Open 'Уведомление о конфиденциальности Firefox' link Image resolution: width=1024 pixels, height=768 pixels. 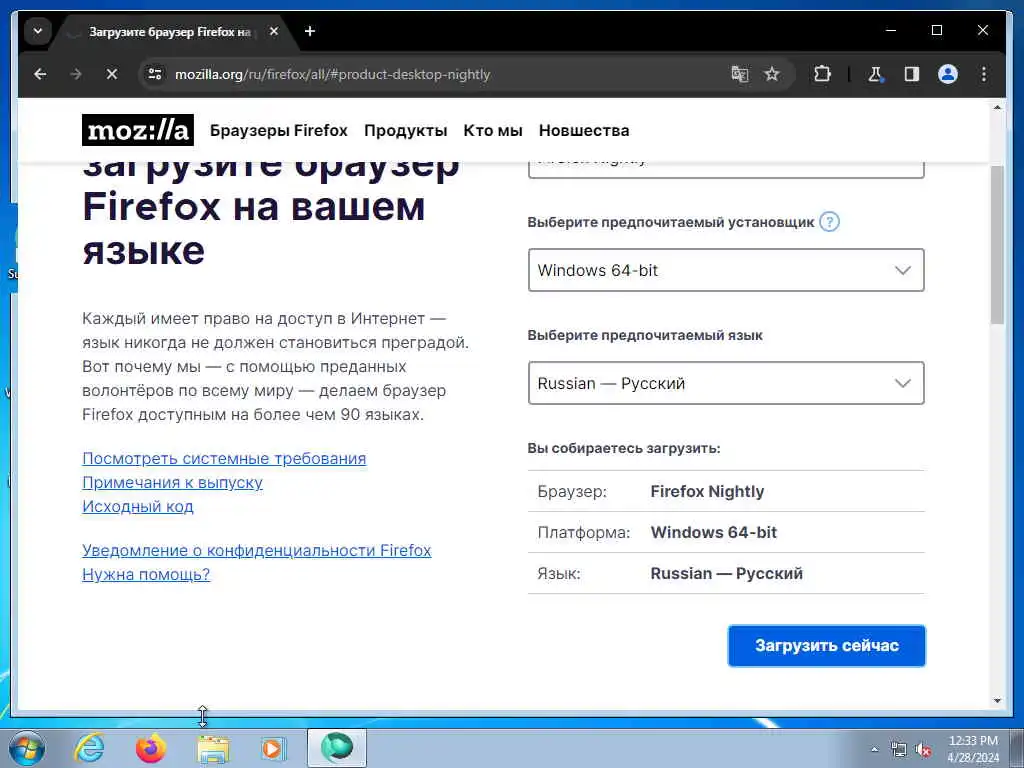click(257, 551)
